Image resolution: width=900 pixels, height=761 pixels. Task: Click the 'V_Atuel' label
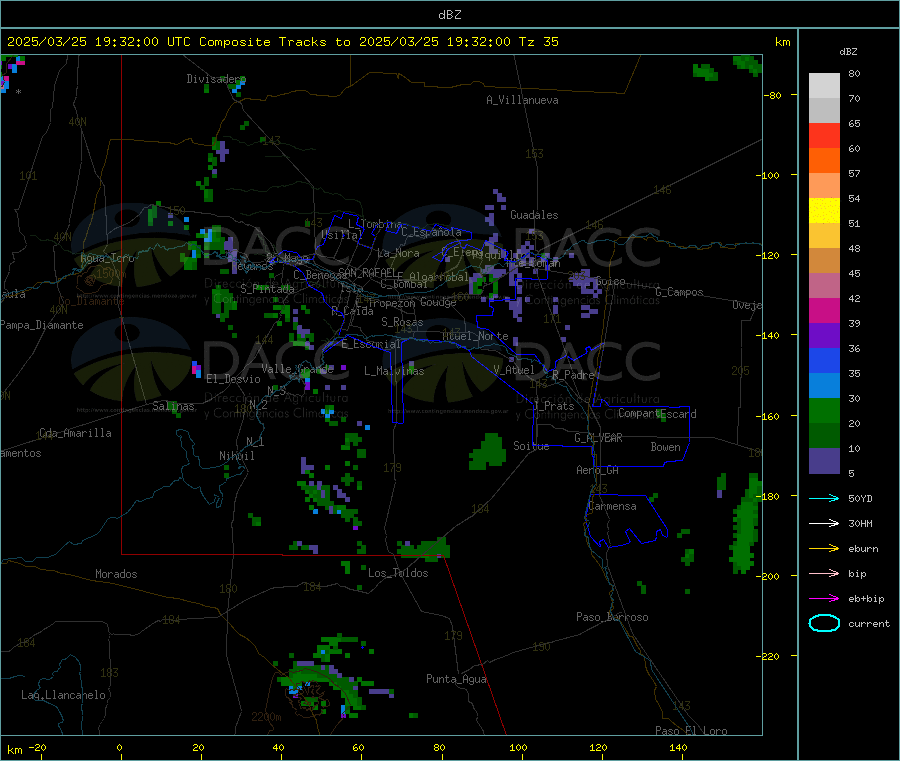click(514, 370)
